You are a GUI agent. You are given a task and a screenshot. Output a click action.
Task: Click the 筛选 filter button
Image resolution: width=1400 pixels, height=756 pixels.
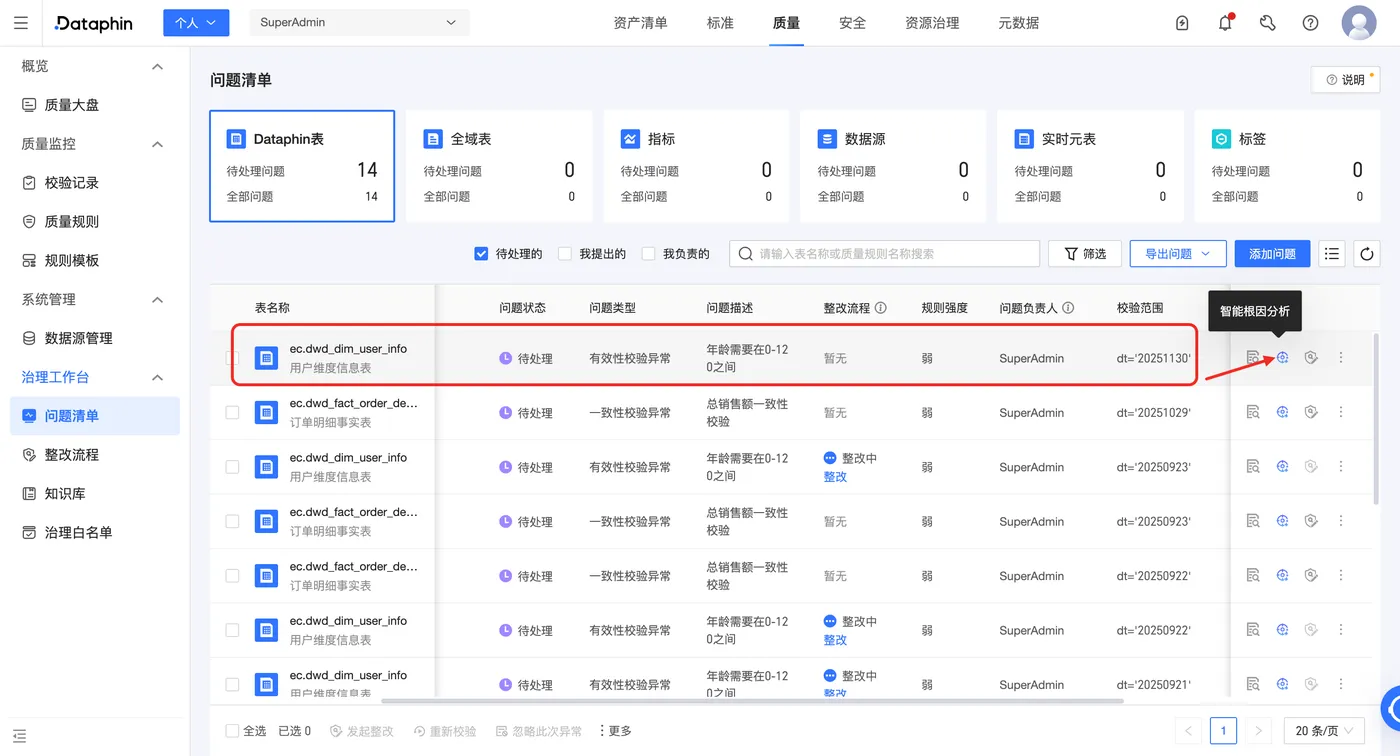[x=1085, y=254]
